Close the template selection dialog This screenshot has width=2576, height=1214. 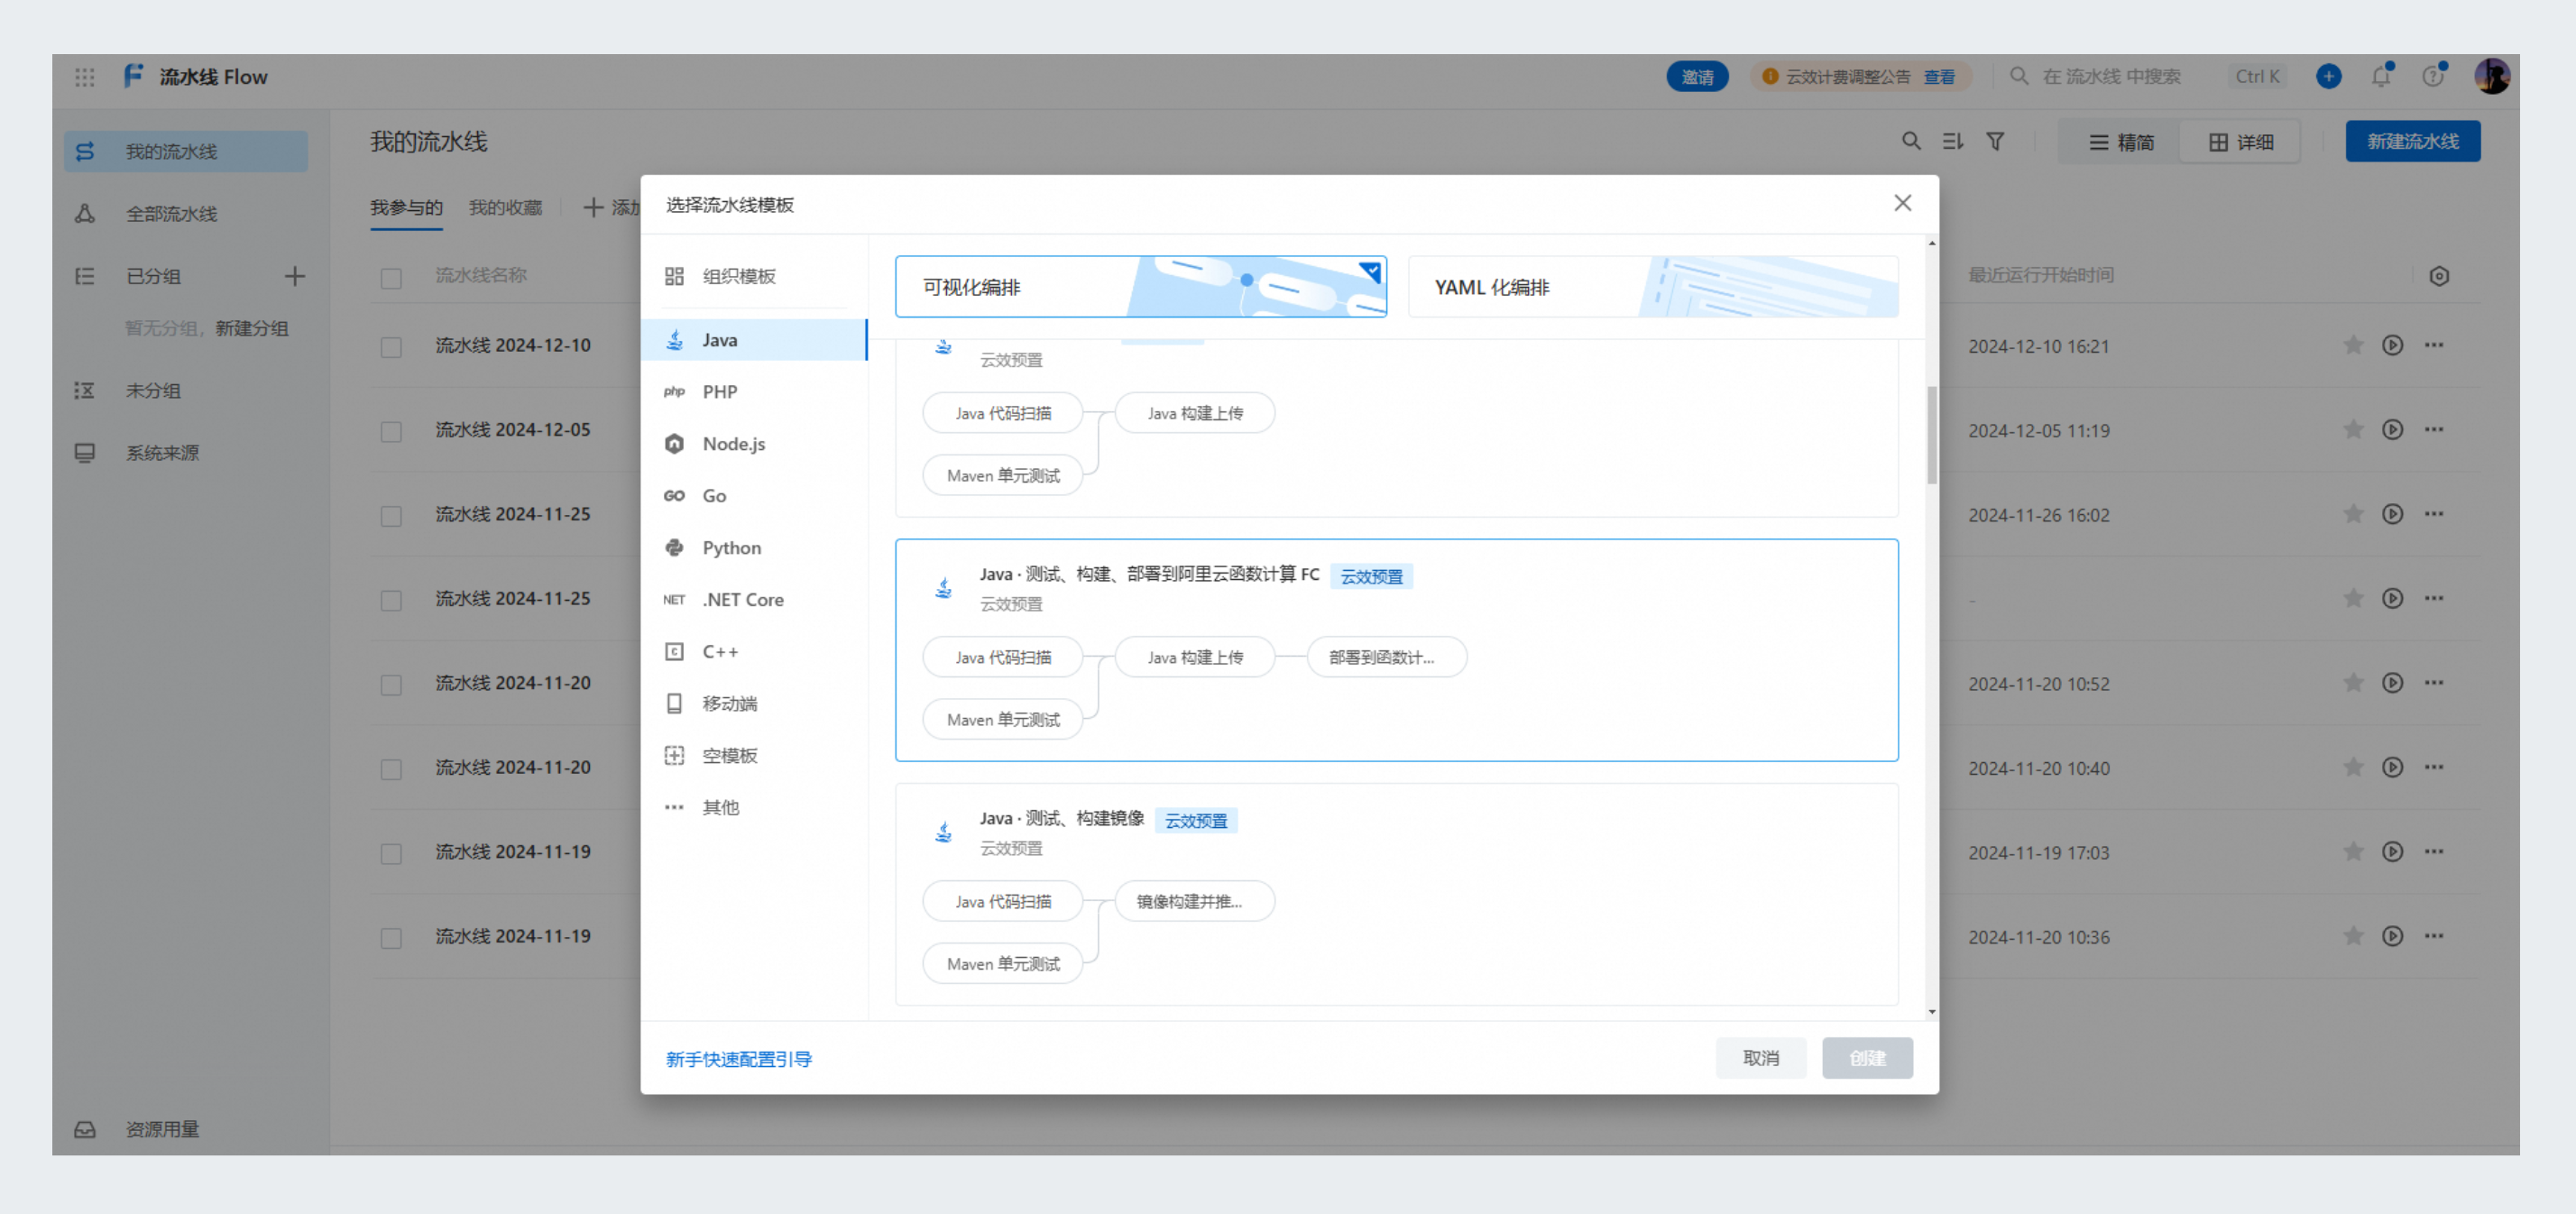(x=1902, y=203)
